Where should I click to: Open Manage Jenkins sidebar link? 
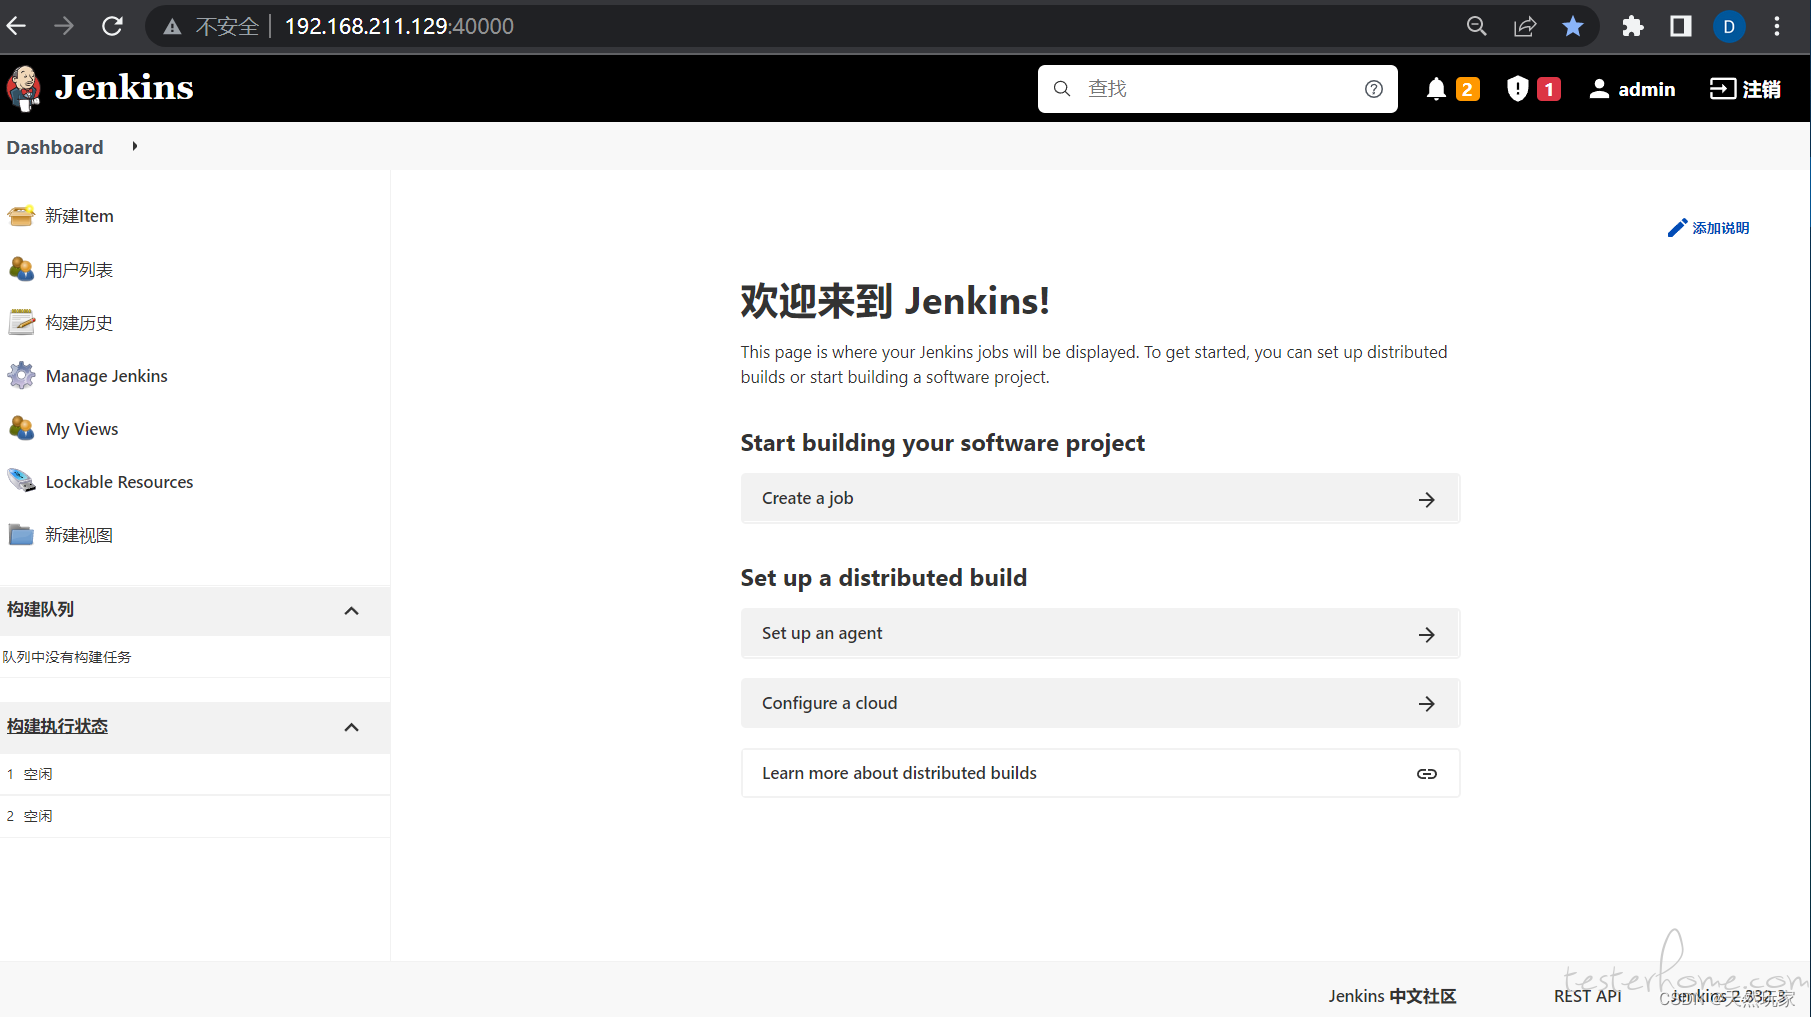point(107,376)
